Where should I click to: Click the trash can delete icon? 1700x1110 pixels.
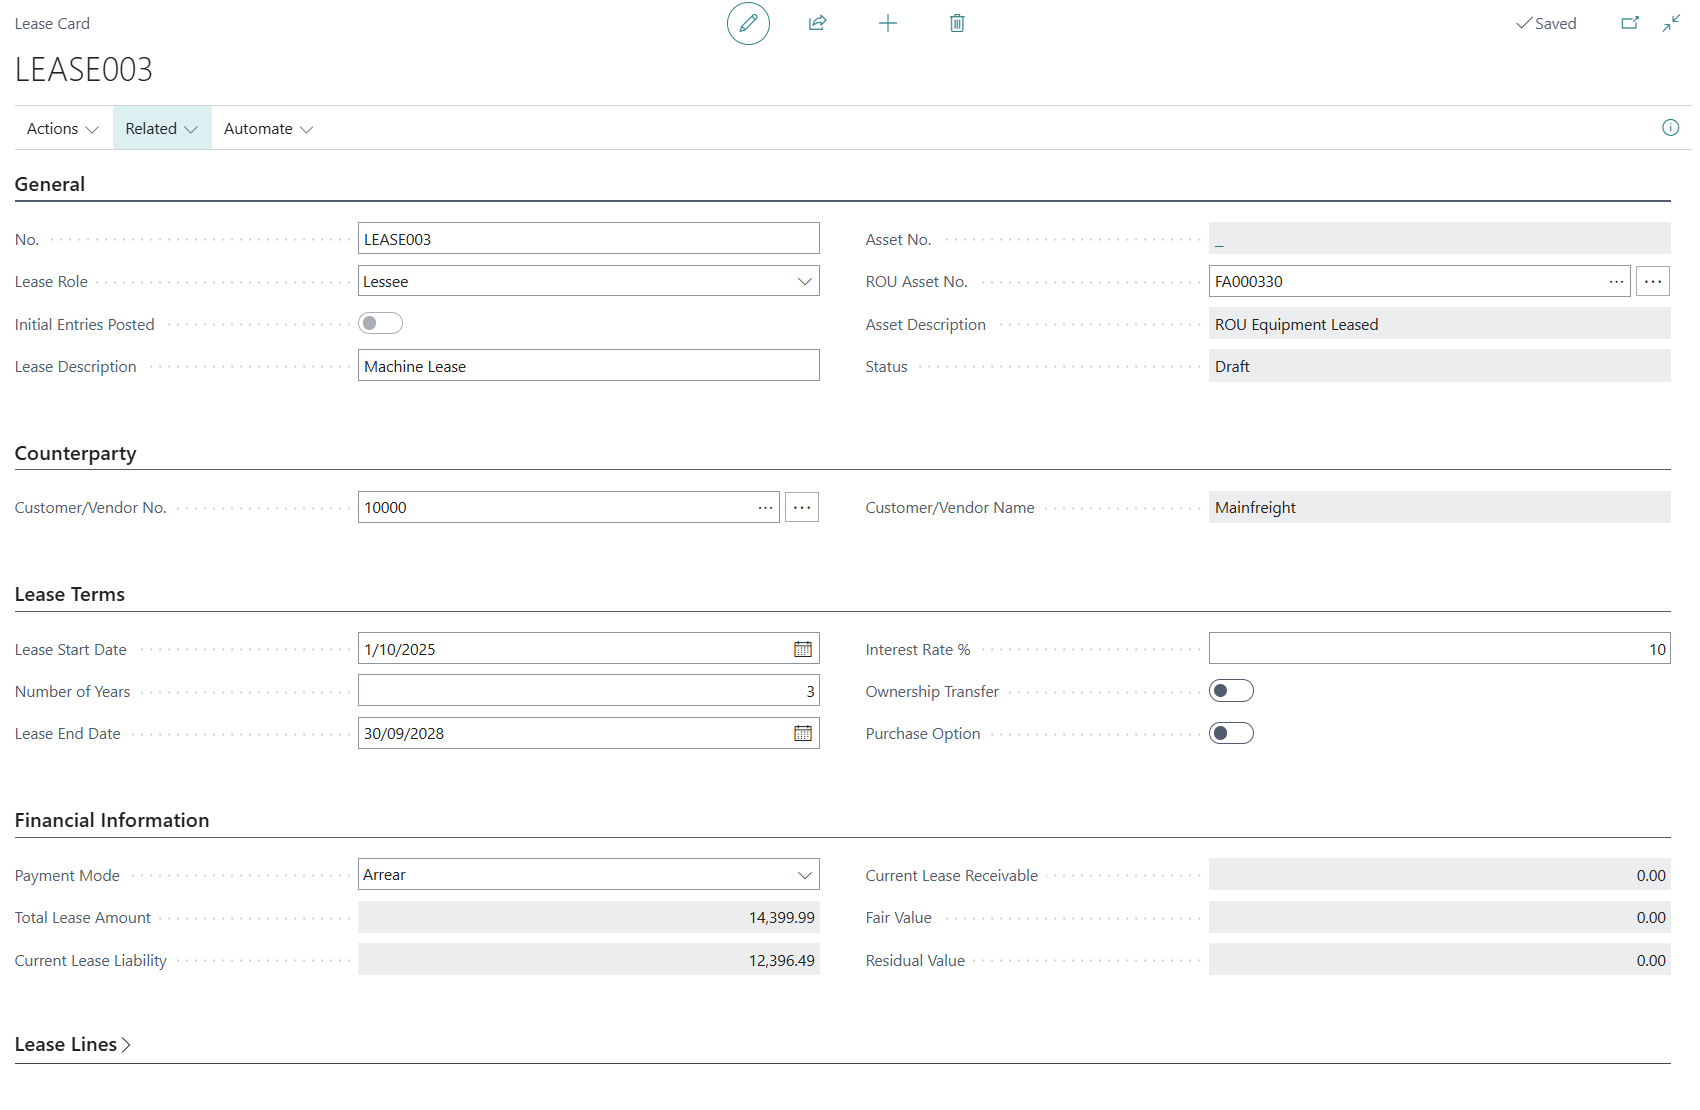coord(957,23)
